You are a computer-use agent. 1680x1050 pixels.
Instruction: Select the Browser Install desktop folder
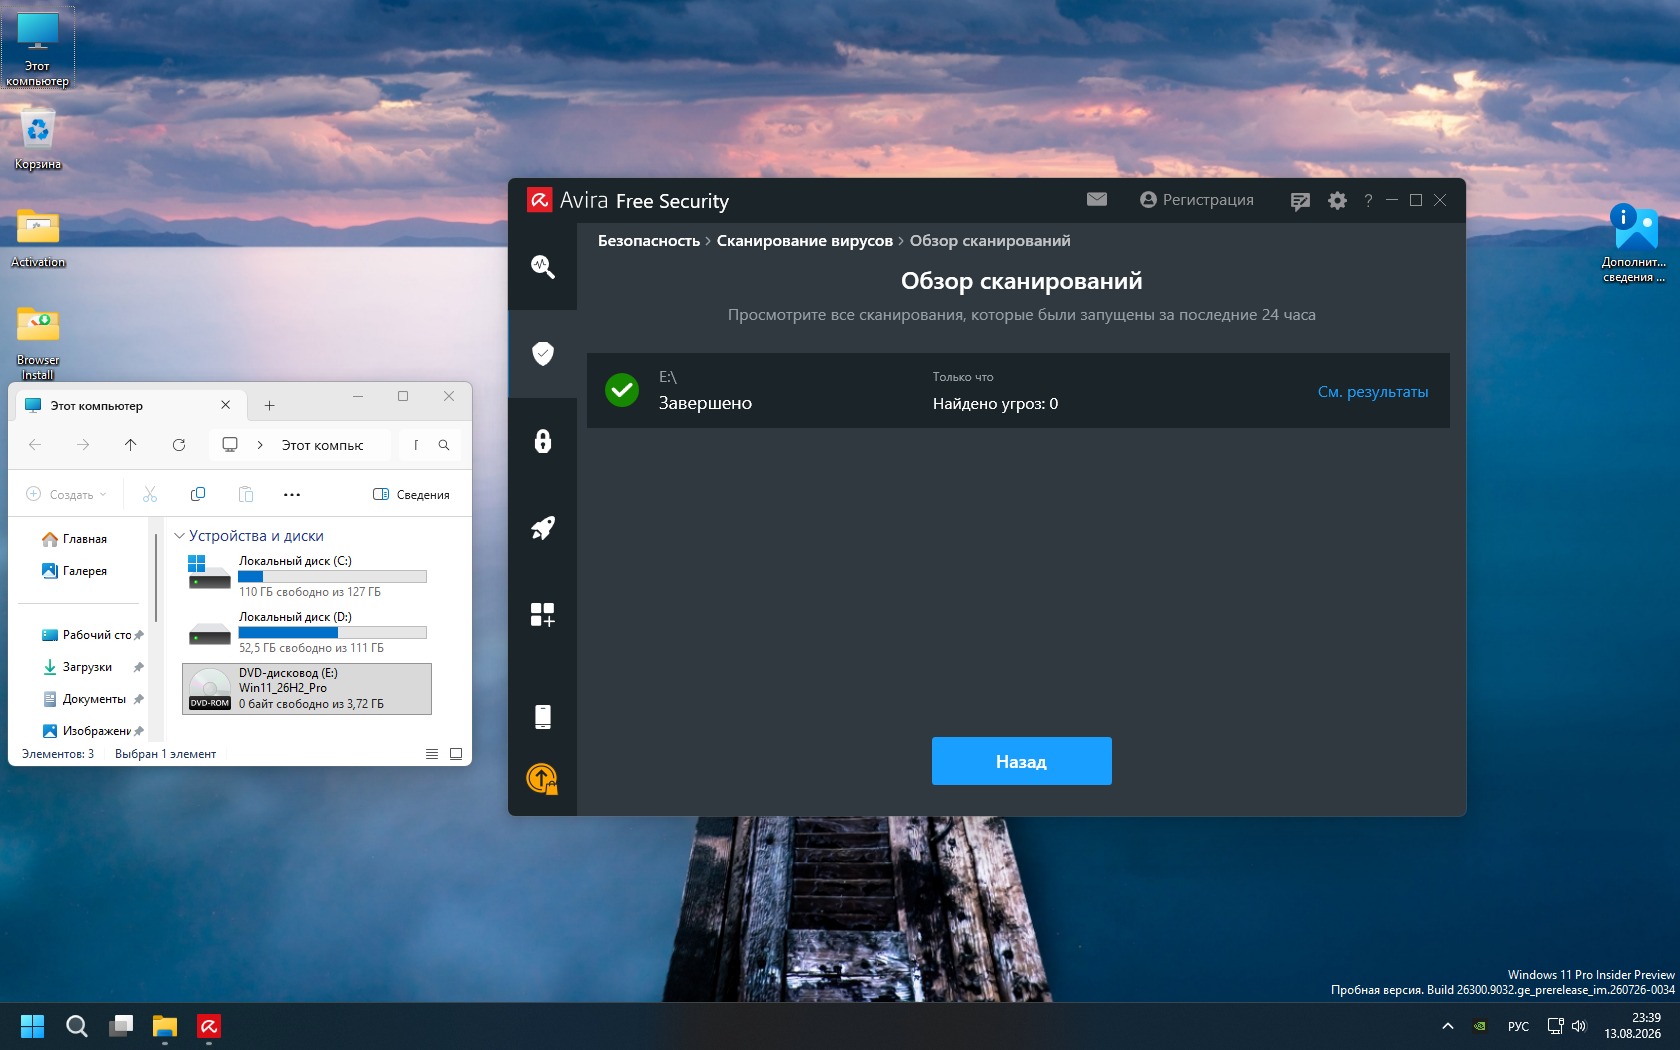38,342
